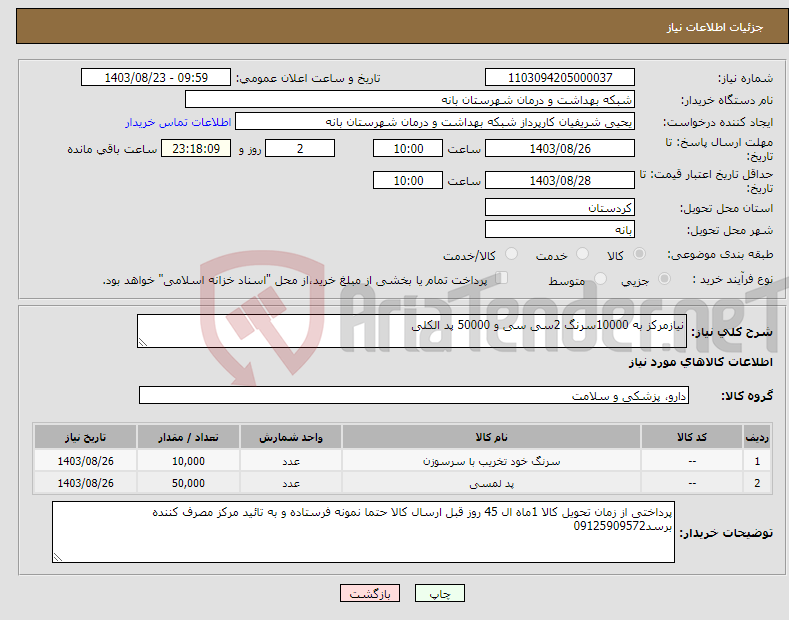Click the resize handle of buyer notes area

(58, 557)
